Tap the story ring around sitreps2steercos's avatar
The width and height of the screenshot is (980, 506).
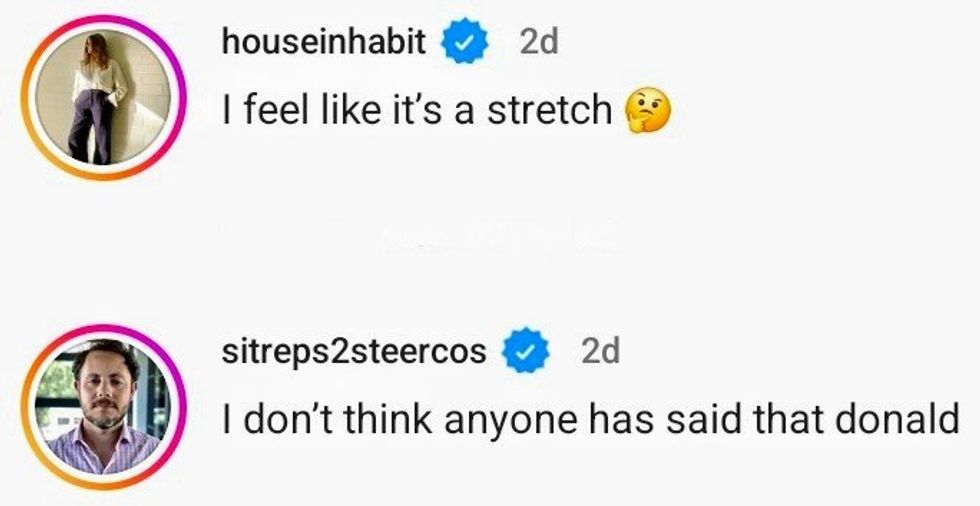(97, 332)
